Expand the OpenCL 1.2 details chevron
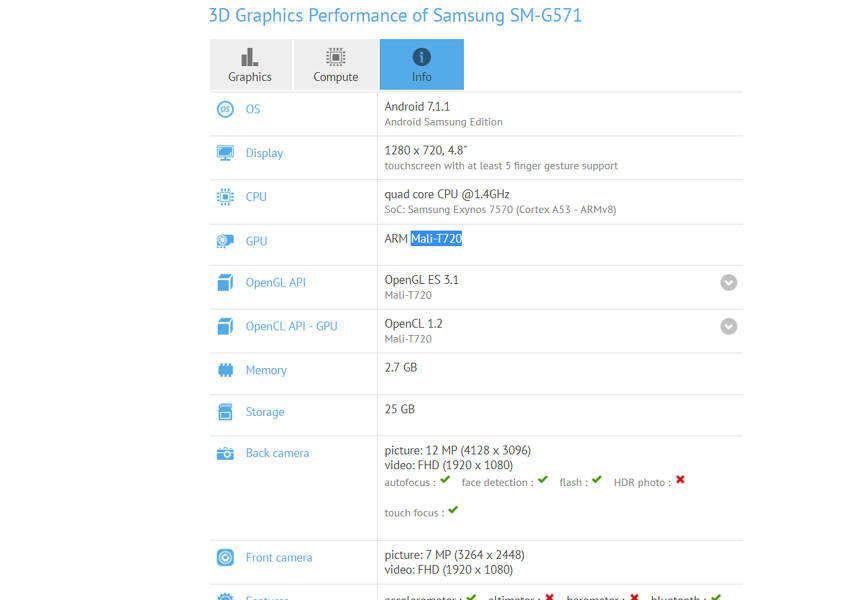 pyautogui.click(x=728, y=327)
